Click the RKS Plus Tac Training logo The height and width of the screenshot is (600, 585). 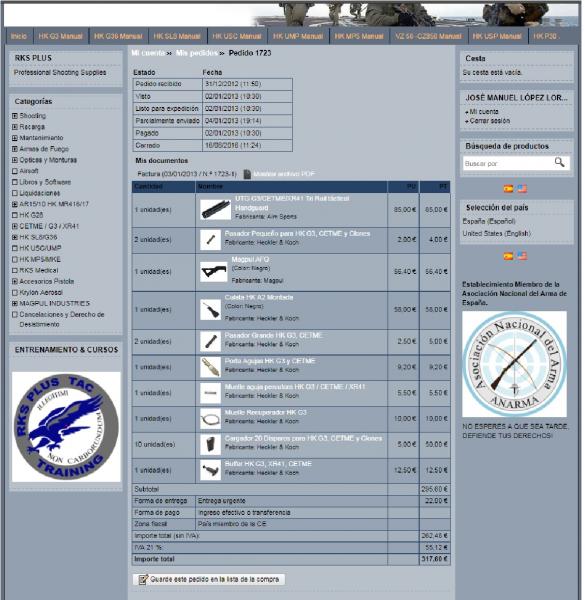[66, 427]
